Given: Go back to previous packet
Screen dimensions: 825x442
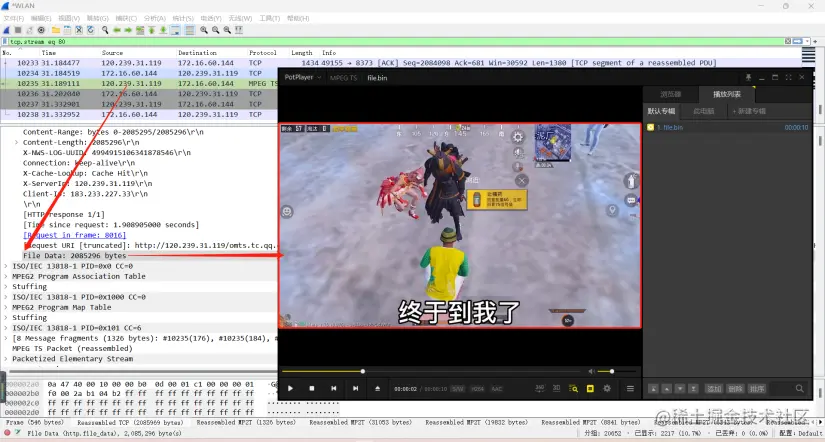Looking at the screenshot, I should click(x=117, y=30).
